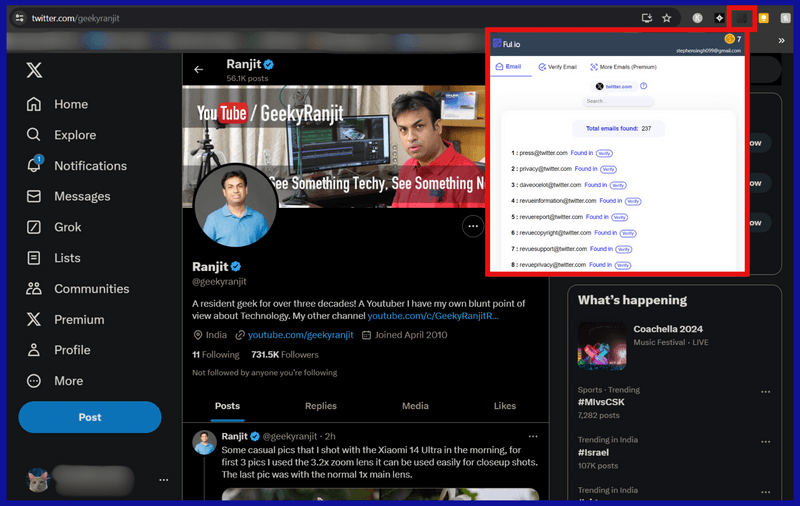Bookmark the page with the star icon
The width and height of the screenshot is (800, 506).
(x=666, y=18)
